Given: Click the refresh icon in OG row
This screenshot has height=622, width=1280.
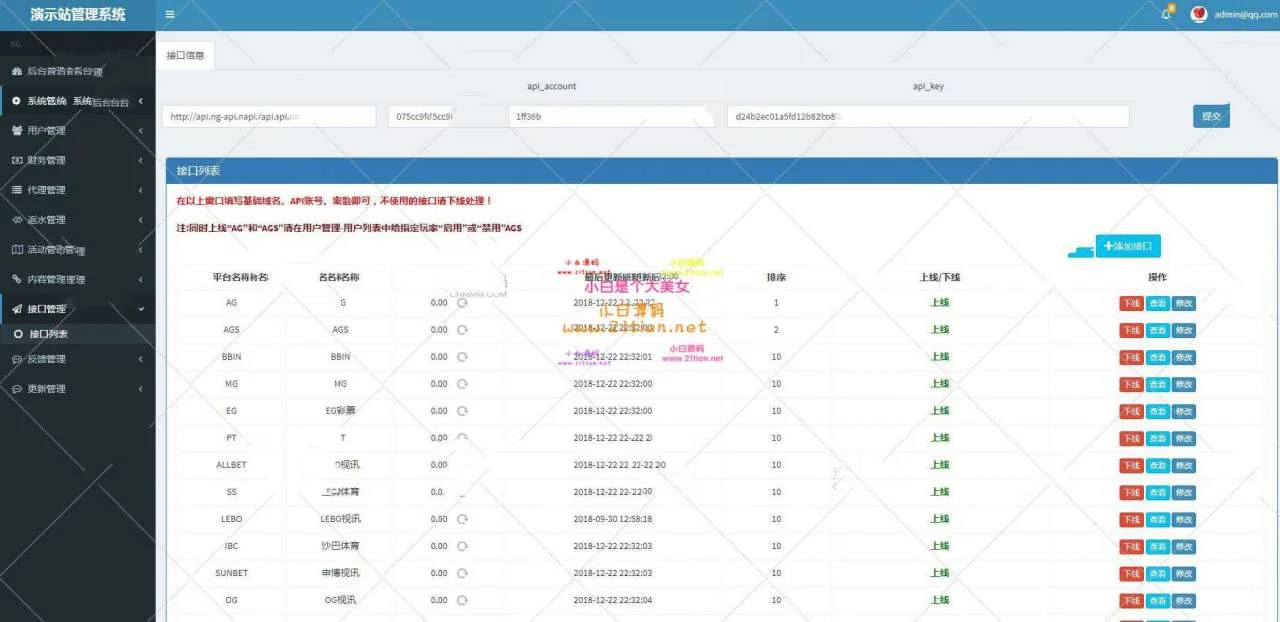Looking at the screenshot, I should (462, 600).
